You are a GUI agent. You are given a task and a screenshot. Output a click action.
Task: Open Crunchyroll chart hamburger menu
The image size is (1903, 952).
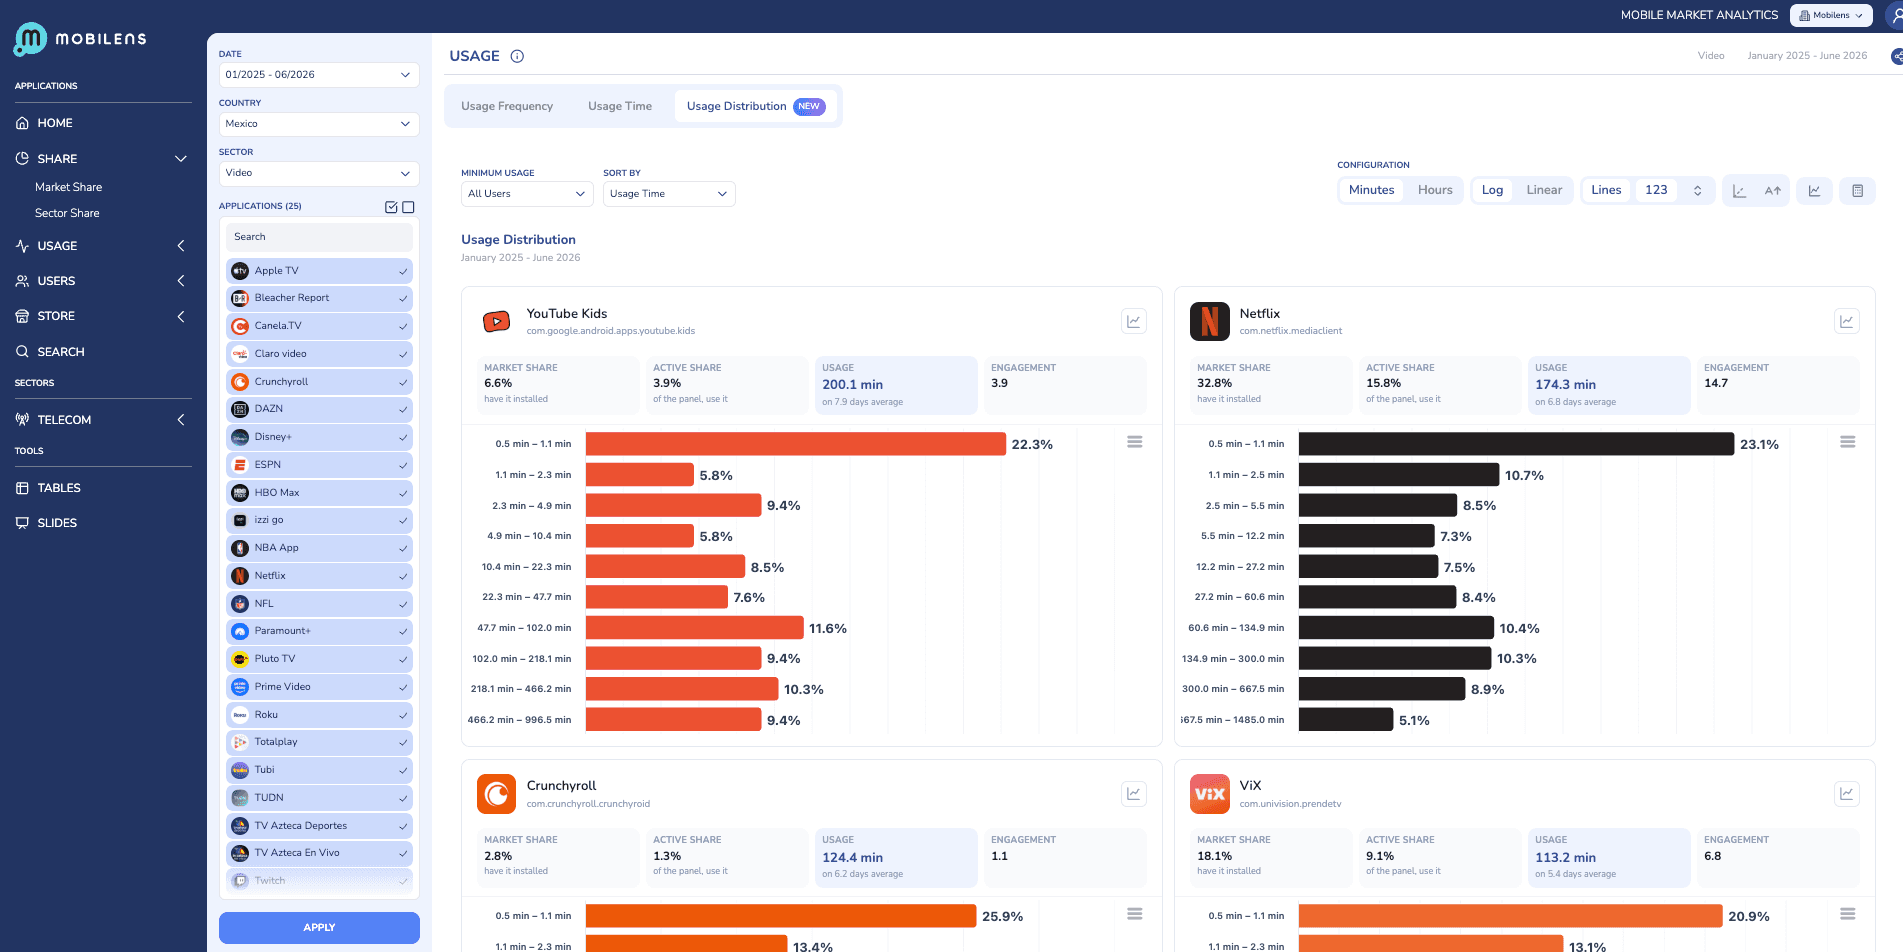coord(1134,914)
